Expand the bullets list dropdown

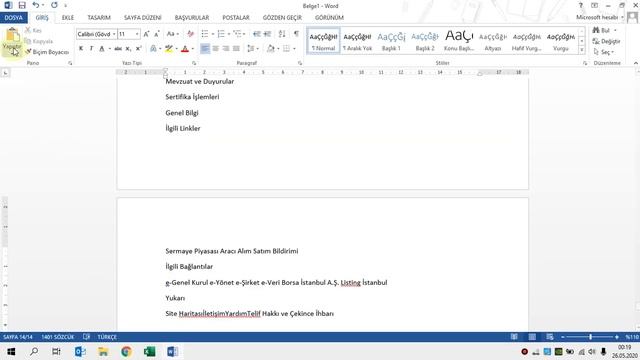(x=213, y=34)
